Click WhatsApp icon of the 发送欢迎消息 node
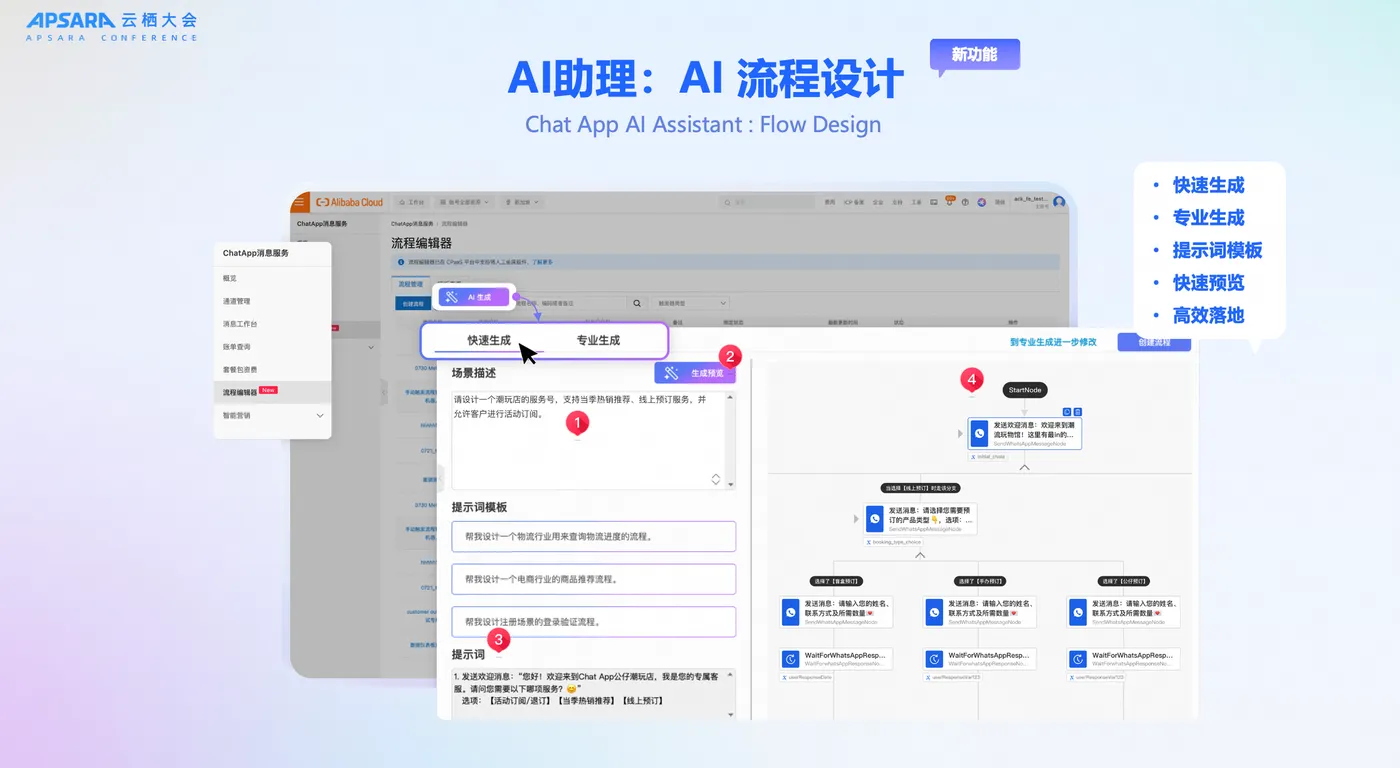The width and height of the screenshot is (1400, 768). [980, 433]
